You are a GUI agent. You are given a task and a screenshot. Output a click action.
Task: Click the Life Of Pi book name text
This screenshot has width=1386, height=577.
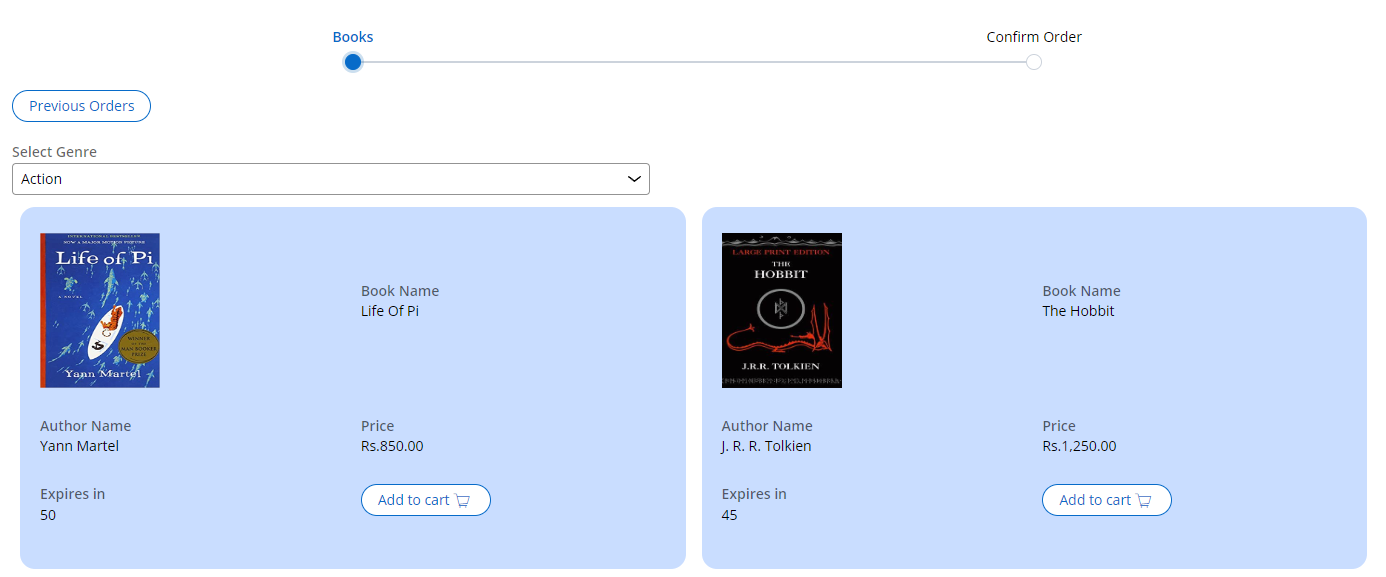390,311
